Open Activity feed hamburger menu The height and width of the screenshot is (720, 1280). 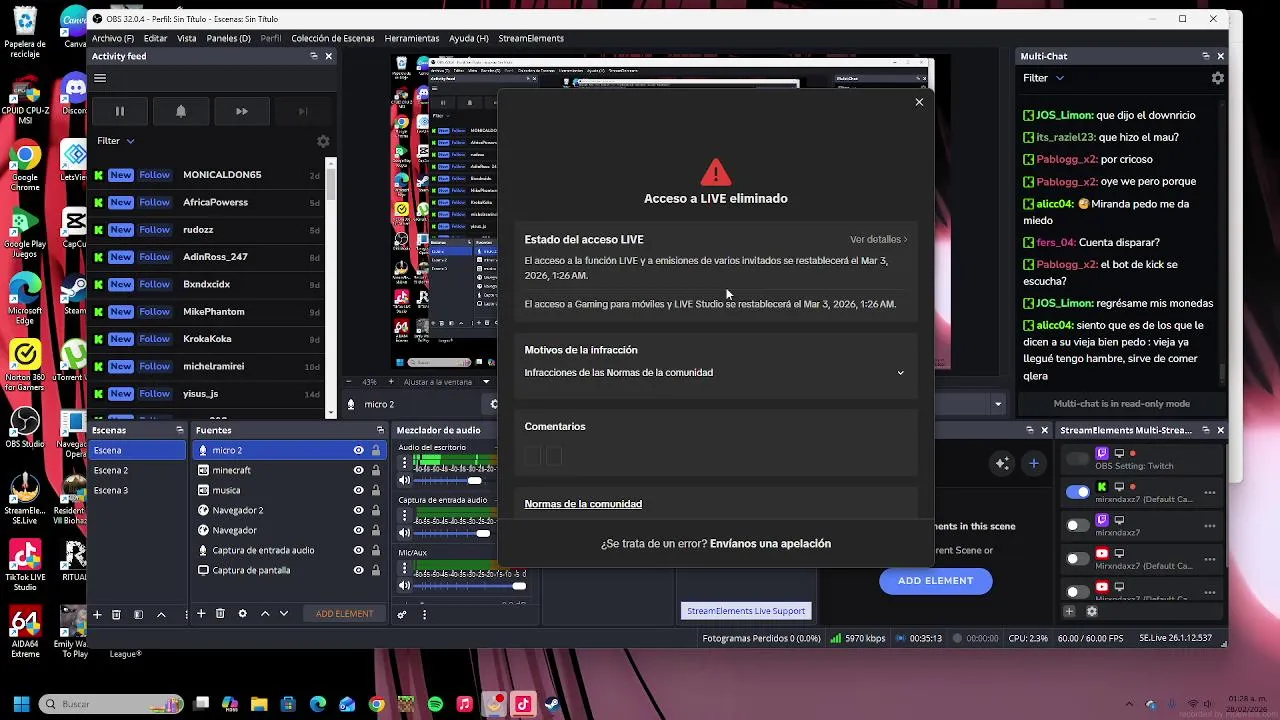click(x=100, y=78)
